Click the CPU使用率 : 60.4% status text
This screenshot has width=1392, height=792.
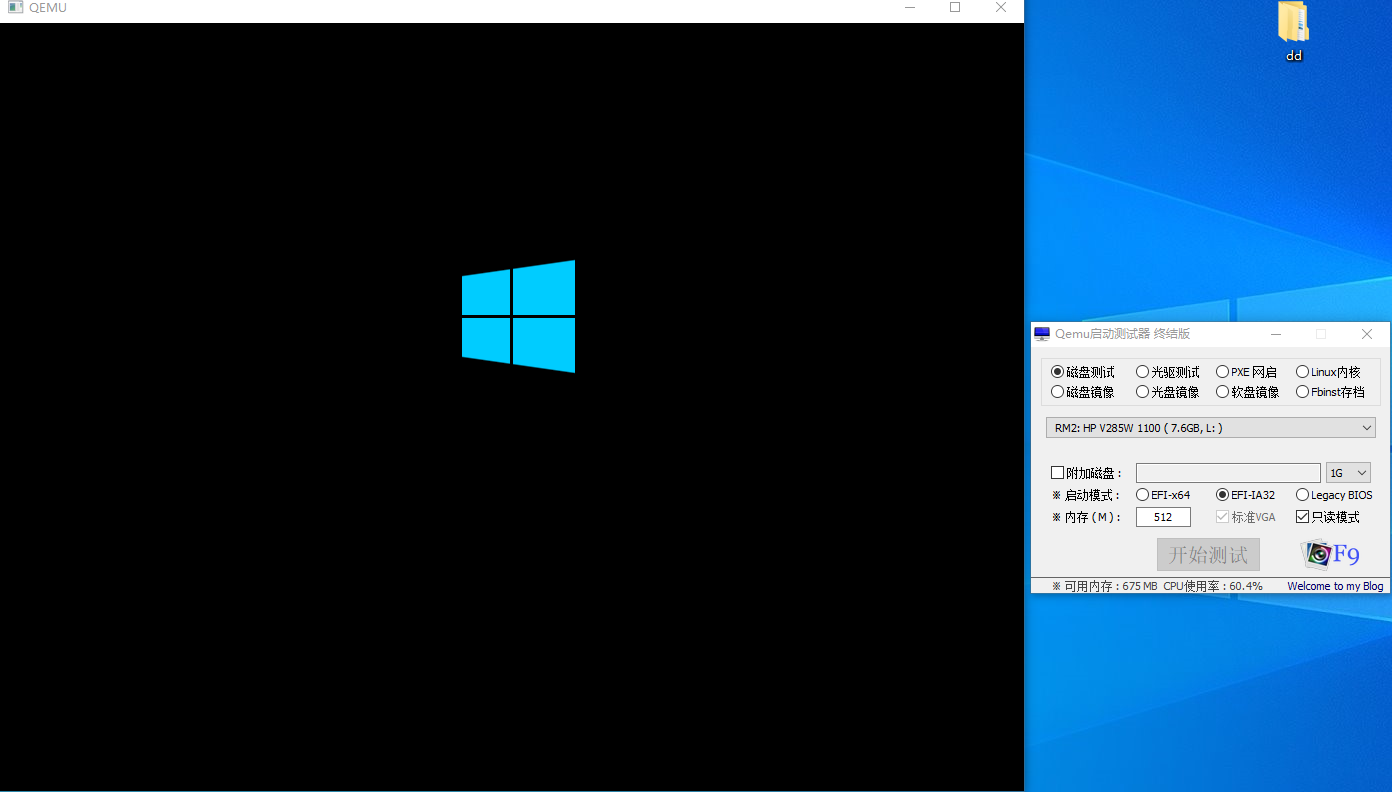tap(1213, 586)
